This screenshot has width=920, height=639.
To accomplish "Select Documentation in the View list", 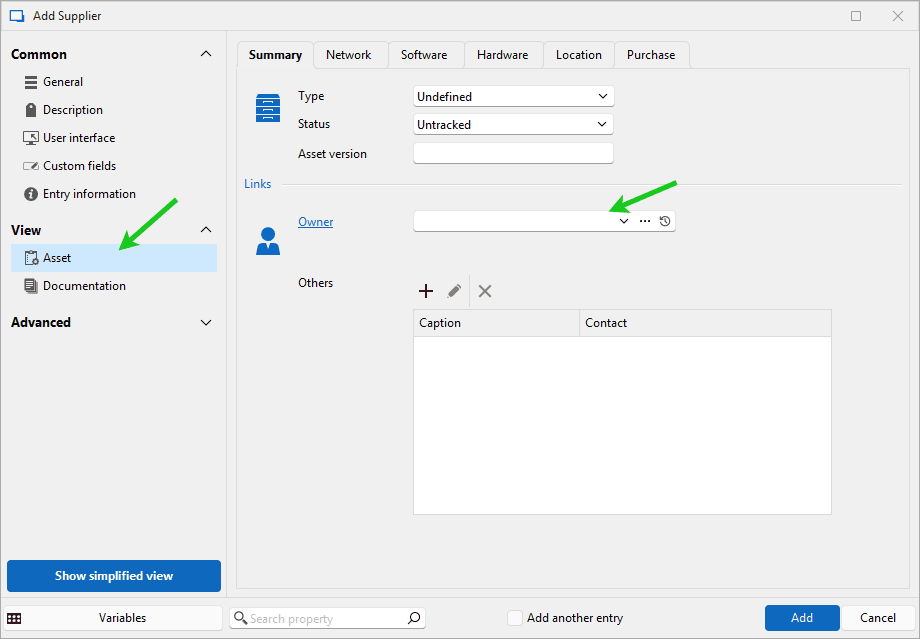I will coord(84,286).
